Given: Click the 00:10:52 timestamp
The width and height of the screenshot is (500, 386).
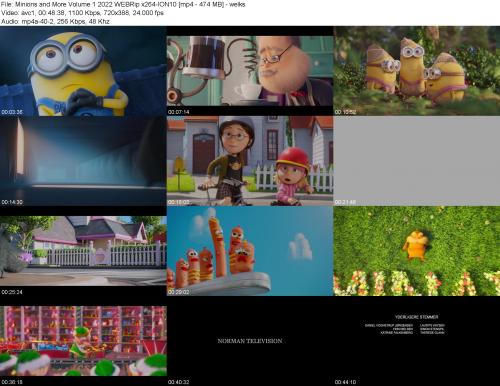Looking at the screenshot, I should click(x=345, y=112).
